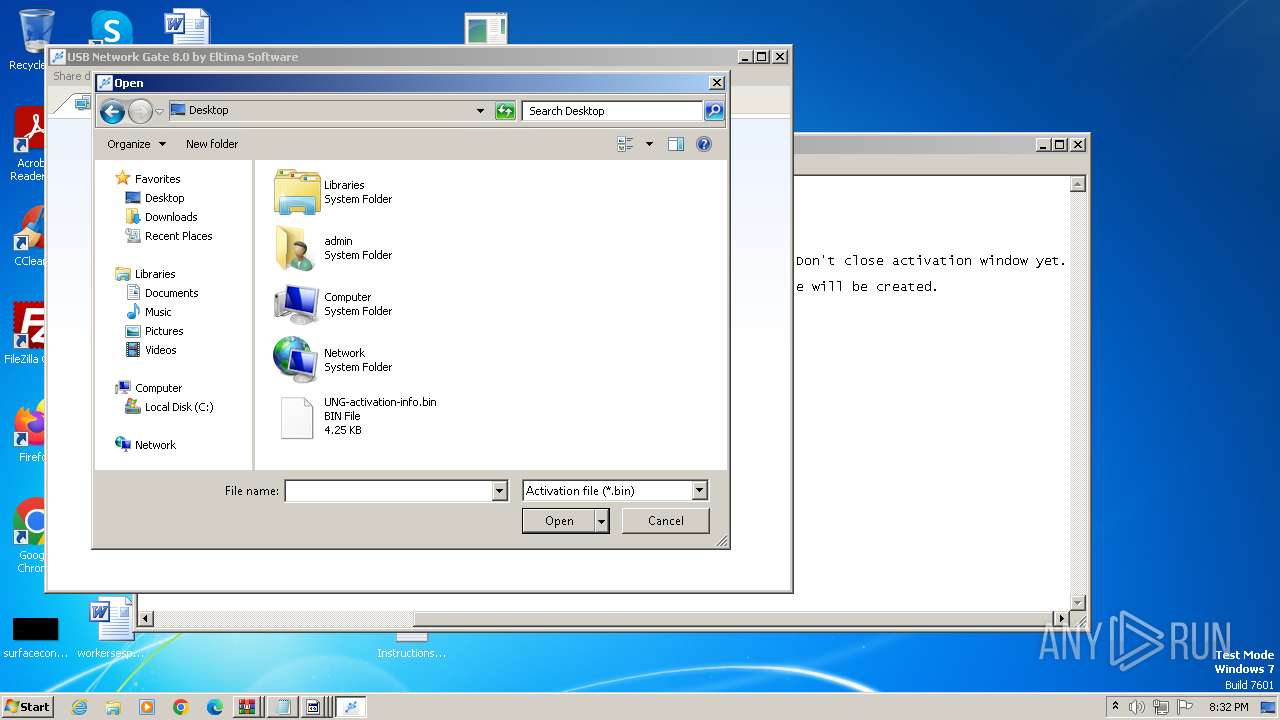Select the Libraries system folder icon
Screen dimensions: 1280x720
tap(297, 192)
